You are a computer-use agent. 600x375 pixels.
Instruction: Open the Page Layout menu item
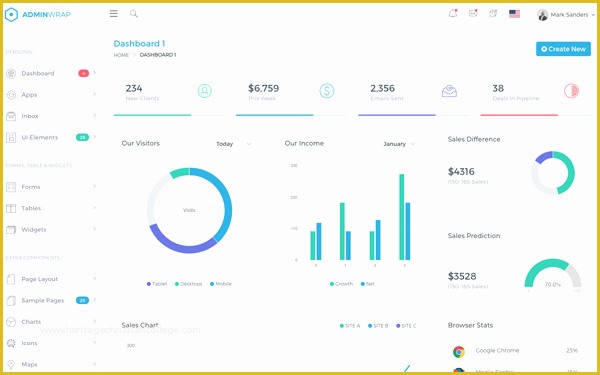[x=51, y=279]
